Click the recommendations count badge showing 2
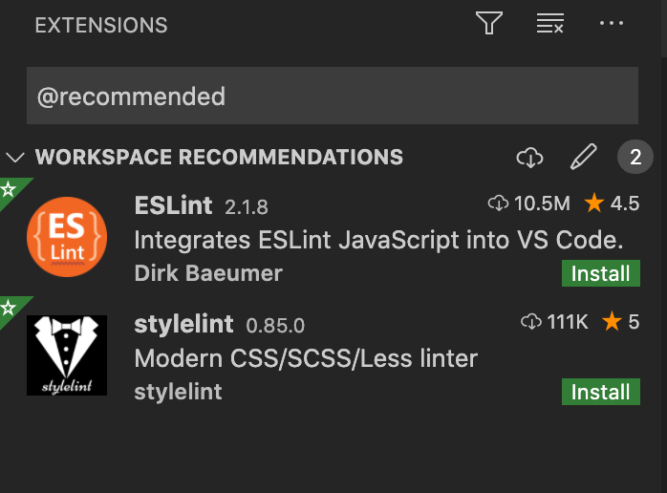Image resolution: width=667 pixels, height=493 pixels. pos(635,157)
